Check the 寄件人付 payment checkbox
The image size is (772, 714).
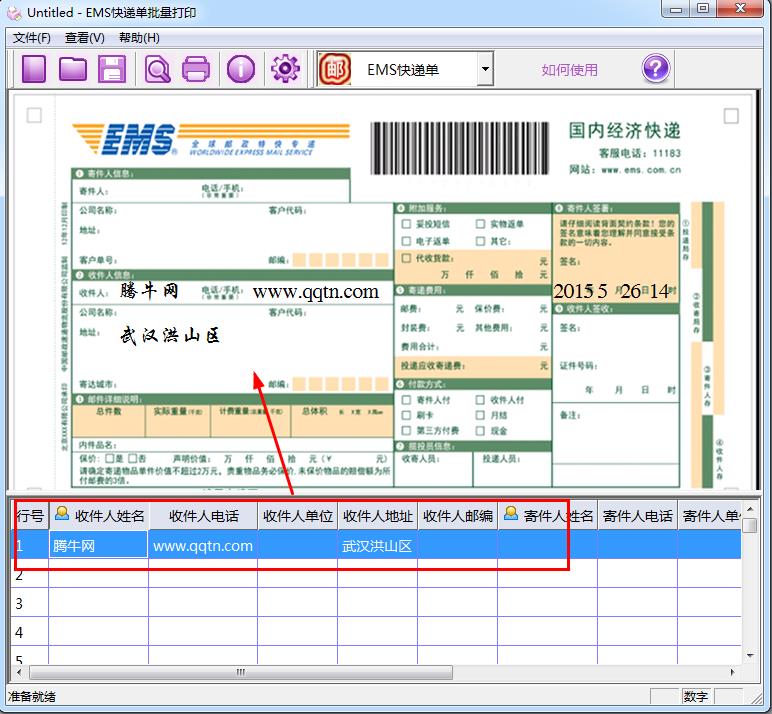[x=407, y=400]
